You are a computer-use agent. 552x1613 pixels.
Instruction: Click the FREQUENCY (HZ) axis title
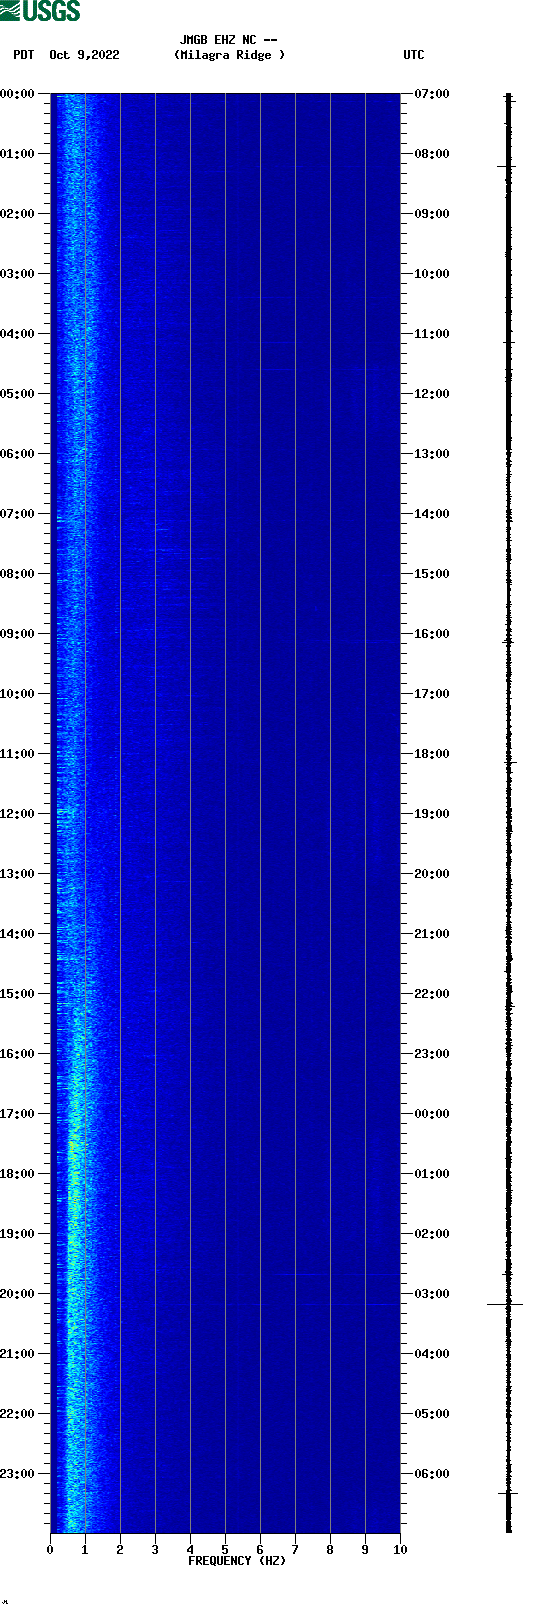click(237, 1561)
